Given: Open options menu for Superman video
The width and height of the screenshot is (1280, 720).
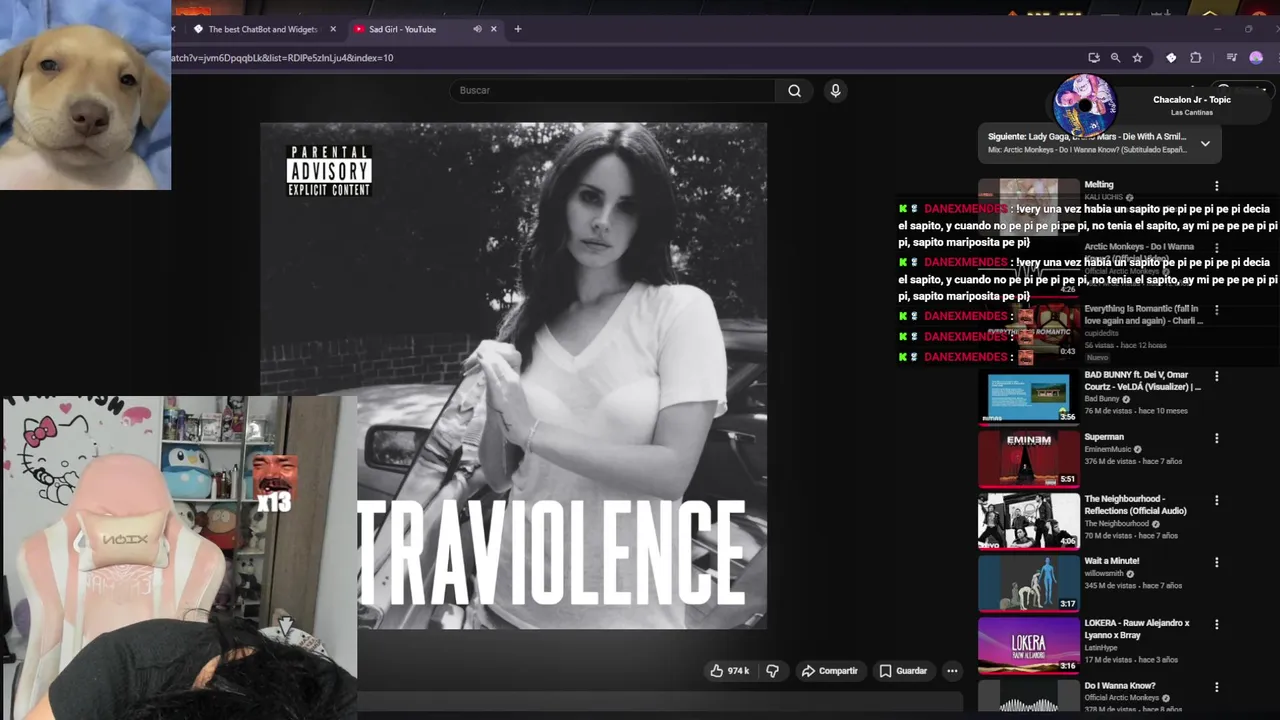Looking at the screenshot, I should click(x=1216, y=438).
